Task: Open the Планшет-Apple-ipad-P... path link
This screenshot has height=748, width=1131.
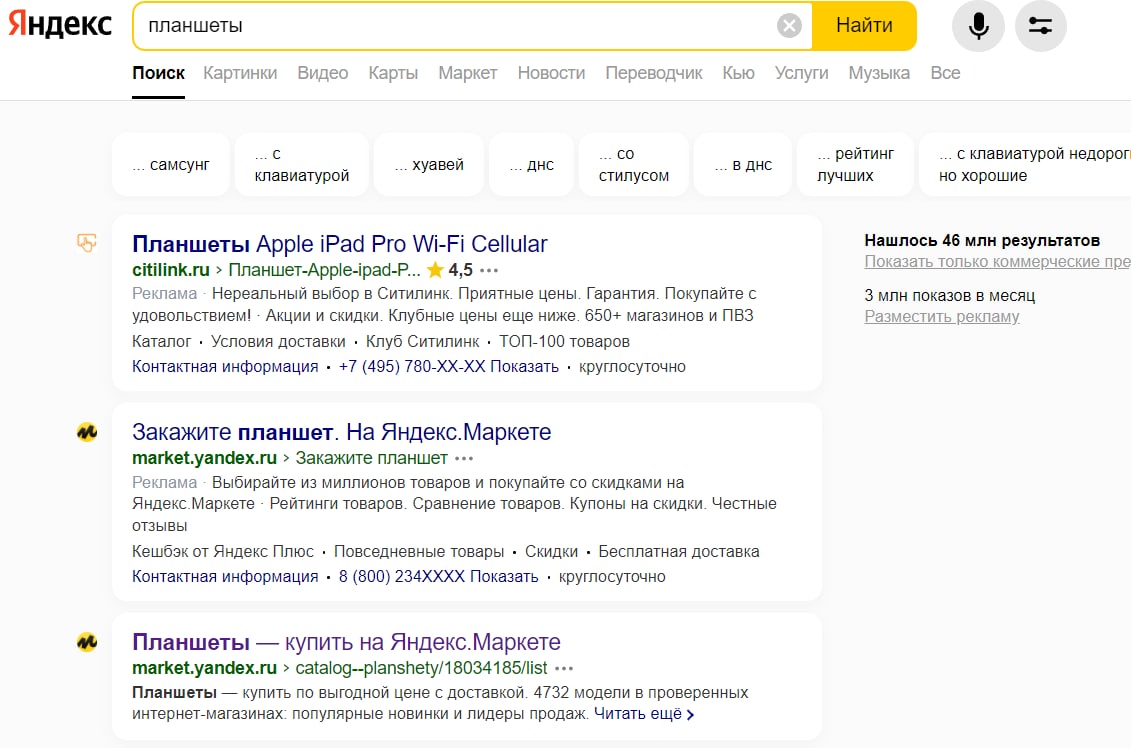Action: click(324, 270)
